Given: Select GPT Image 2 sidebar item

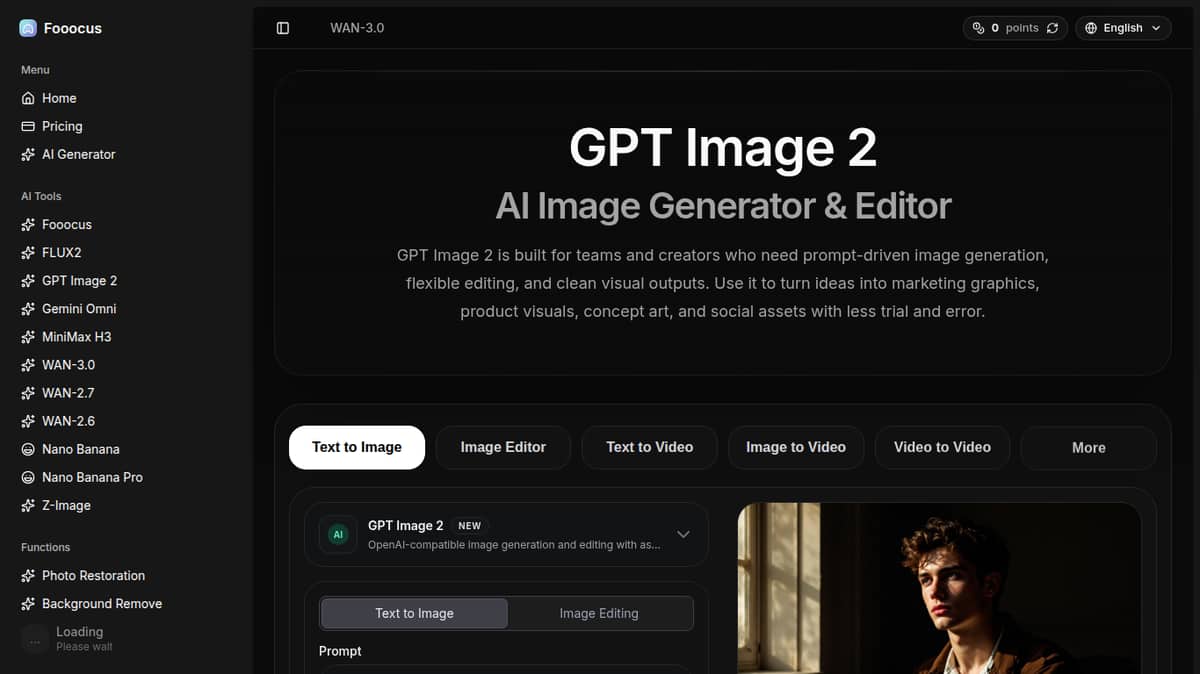Looking at the screenshot, I should (79, 280).
